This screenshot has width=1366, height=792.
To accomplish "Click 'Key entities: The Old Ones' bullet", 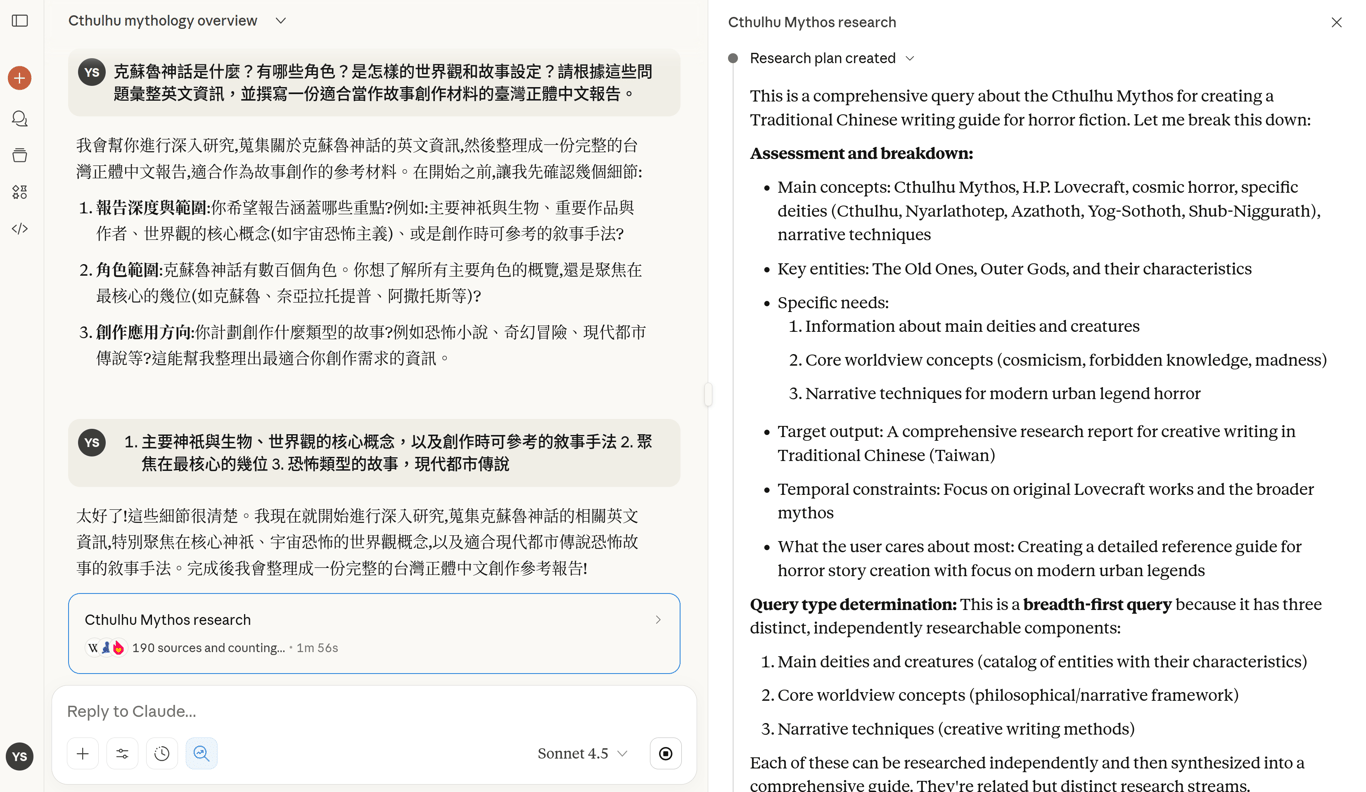I will 1014,269.
